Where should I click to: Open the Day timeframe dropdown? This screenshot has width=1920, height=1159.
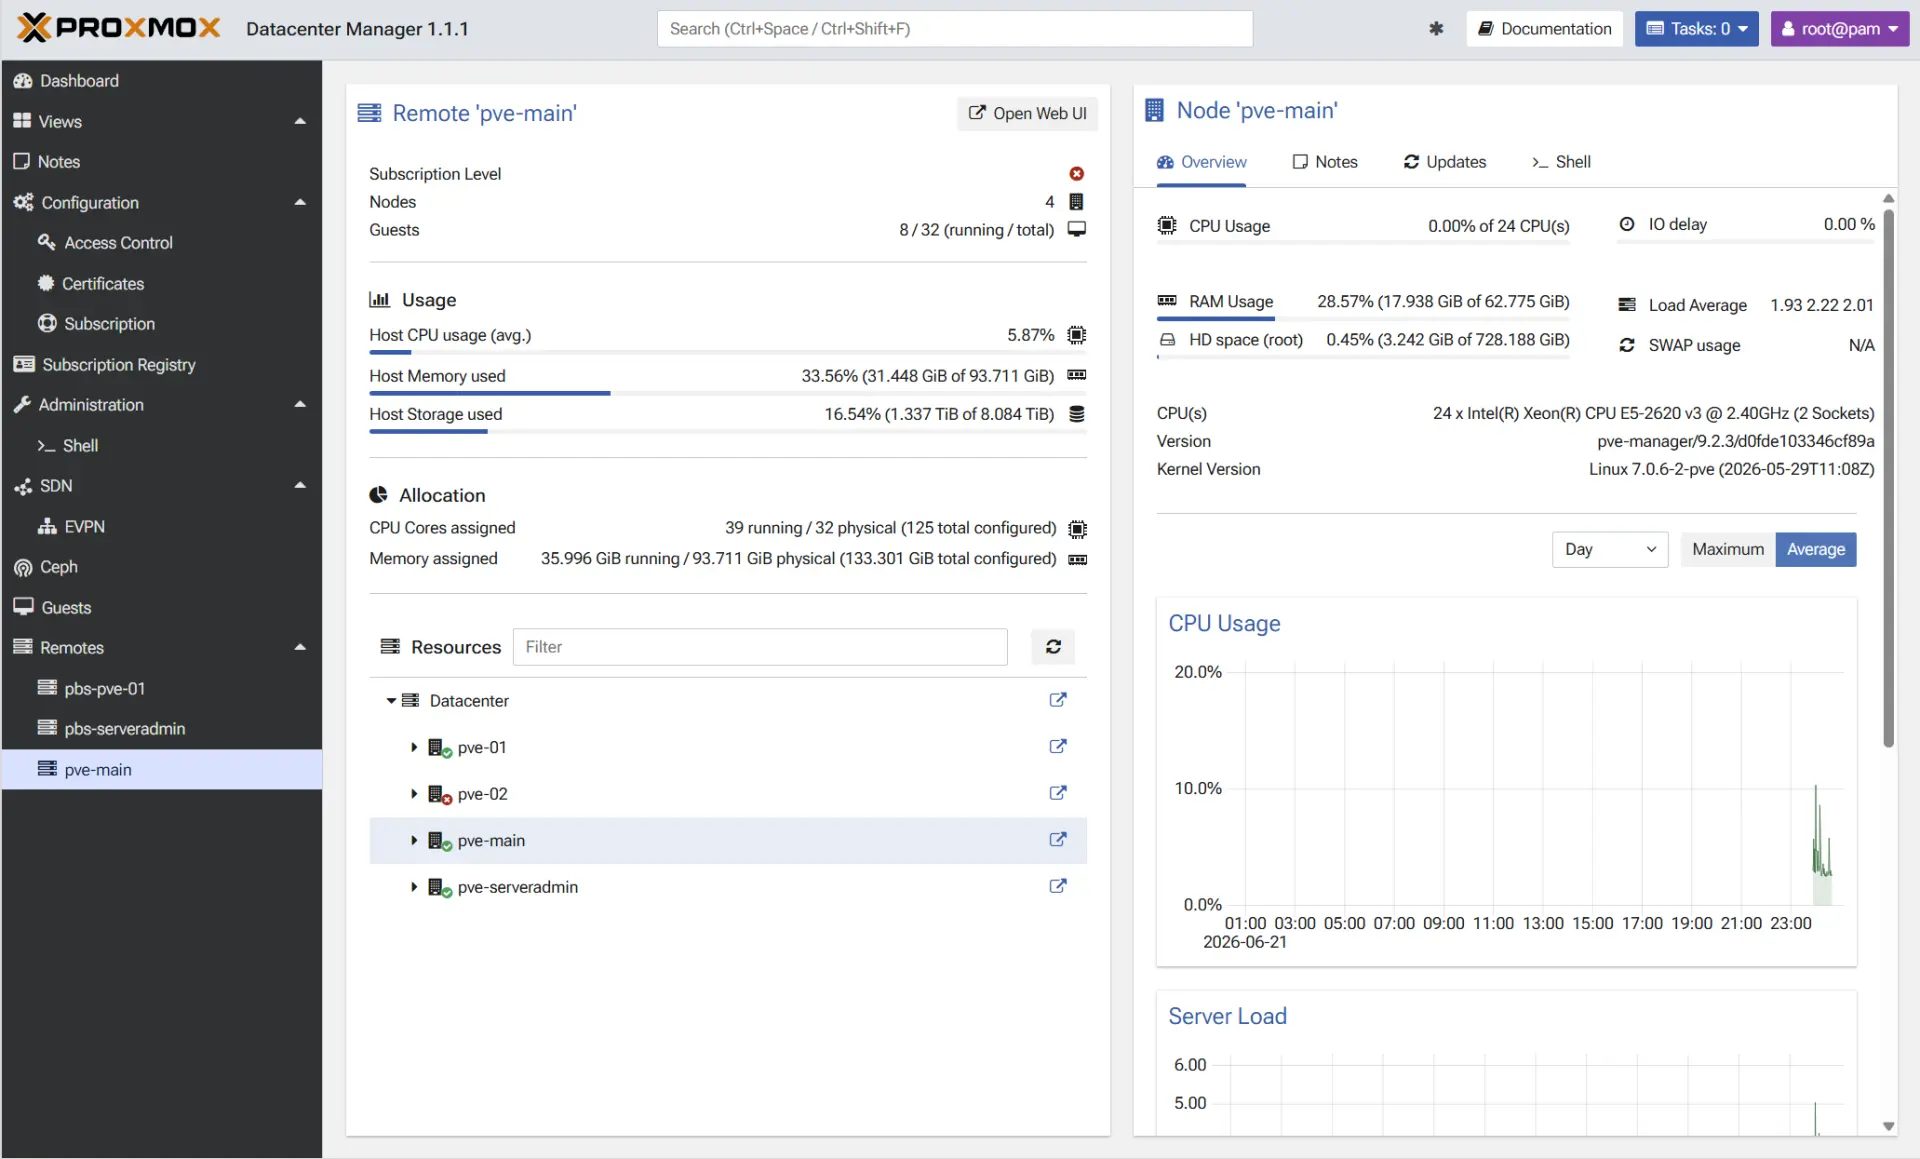coord(1610,550)
